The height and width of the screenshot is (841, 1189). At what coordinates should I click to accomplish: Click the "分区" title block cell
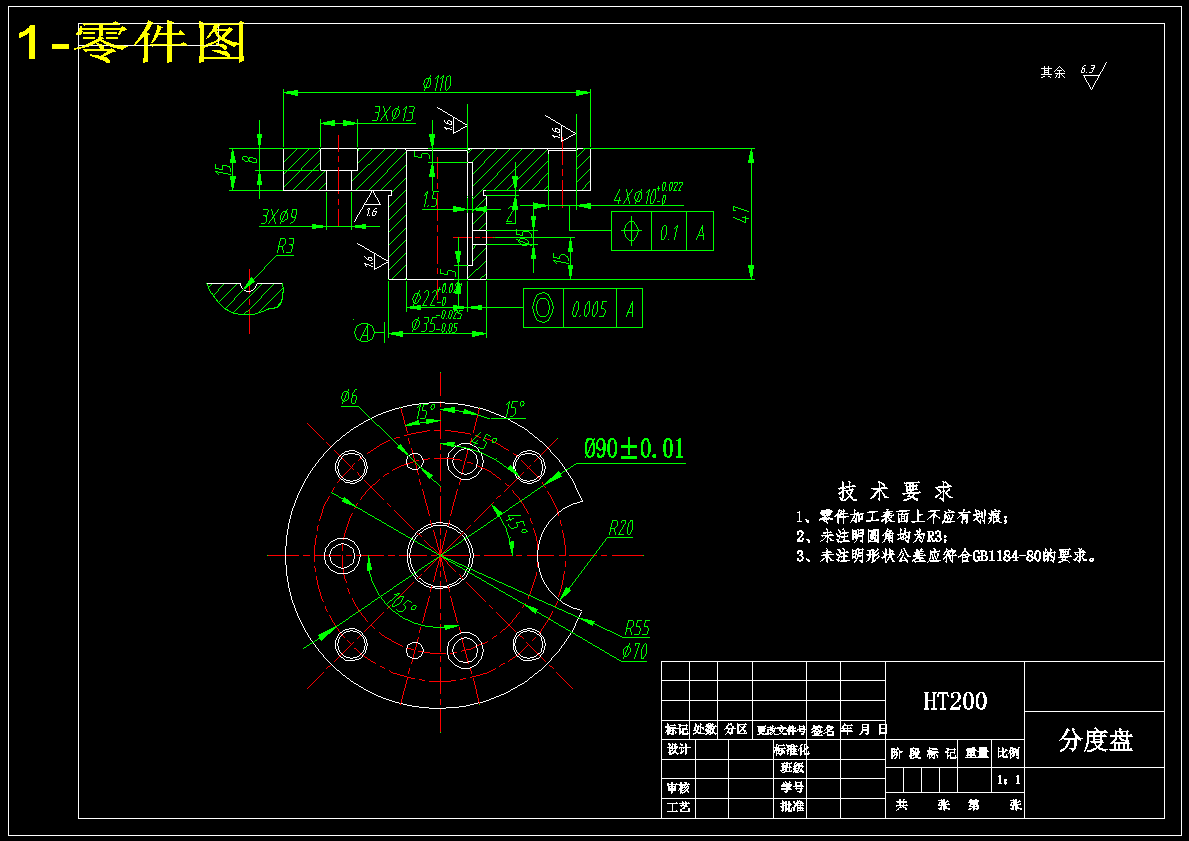coord(736,730)
